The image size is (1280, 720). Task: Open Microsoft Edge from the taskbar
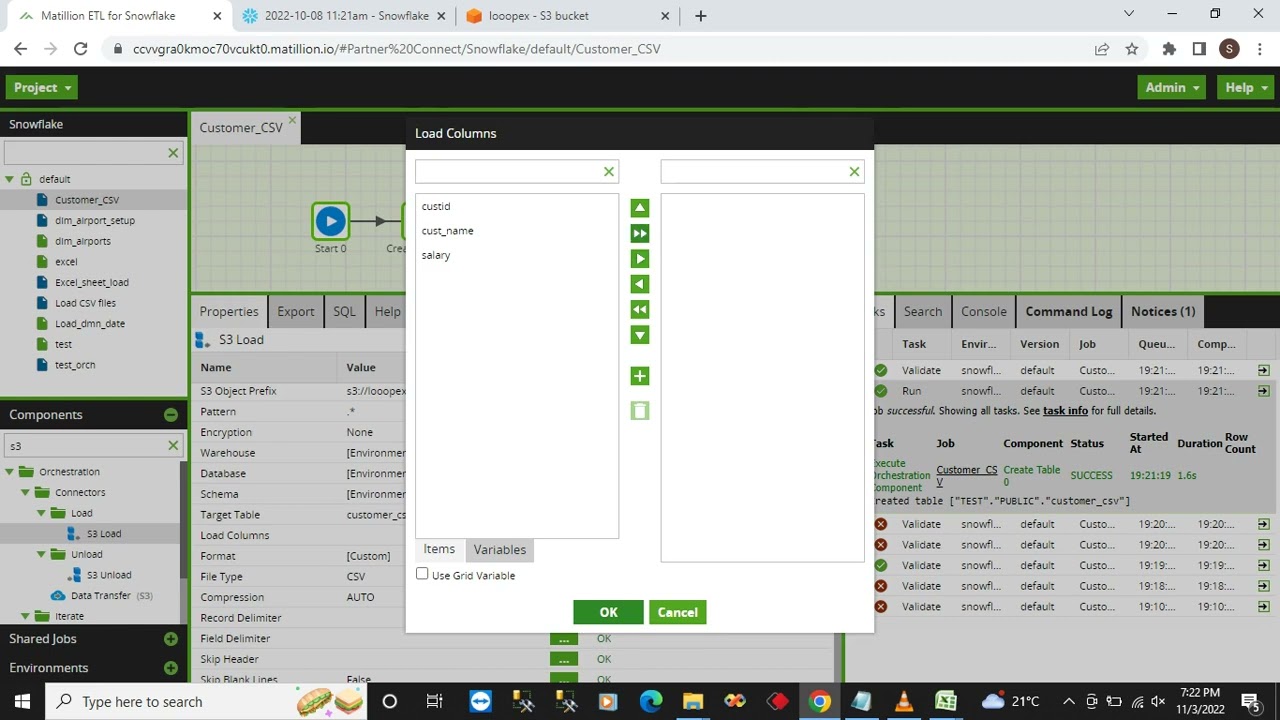pos(650,701)
